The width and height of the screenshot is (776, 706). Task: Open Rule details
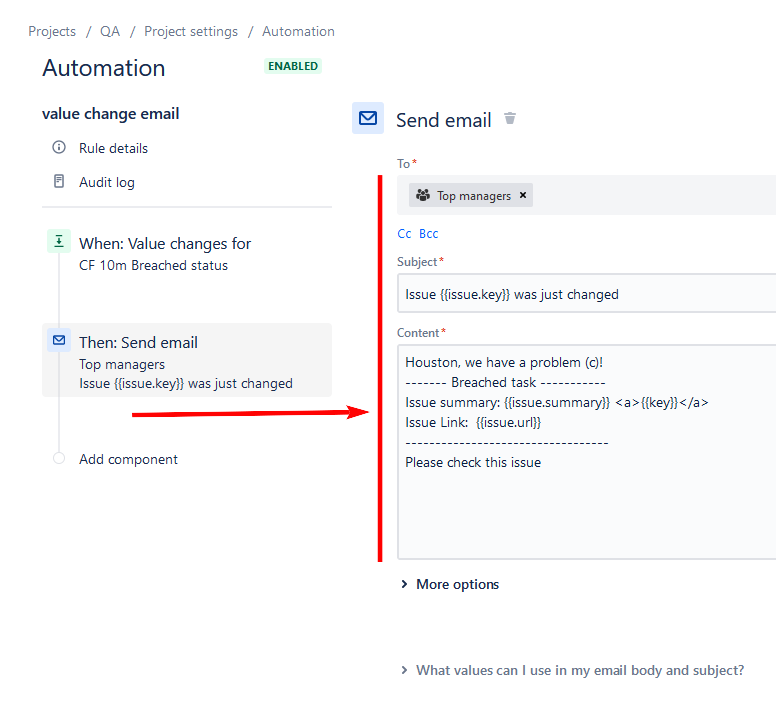coord(113,148)
